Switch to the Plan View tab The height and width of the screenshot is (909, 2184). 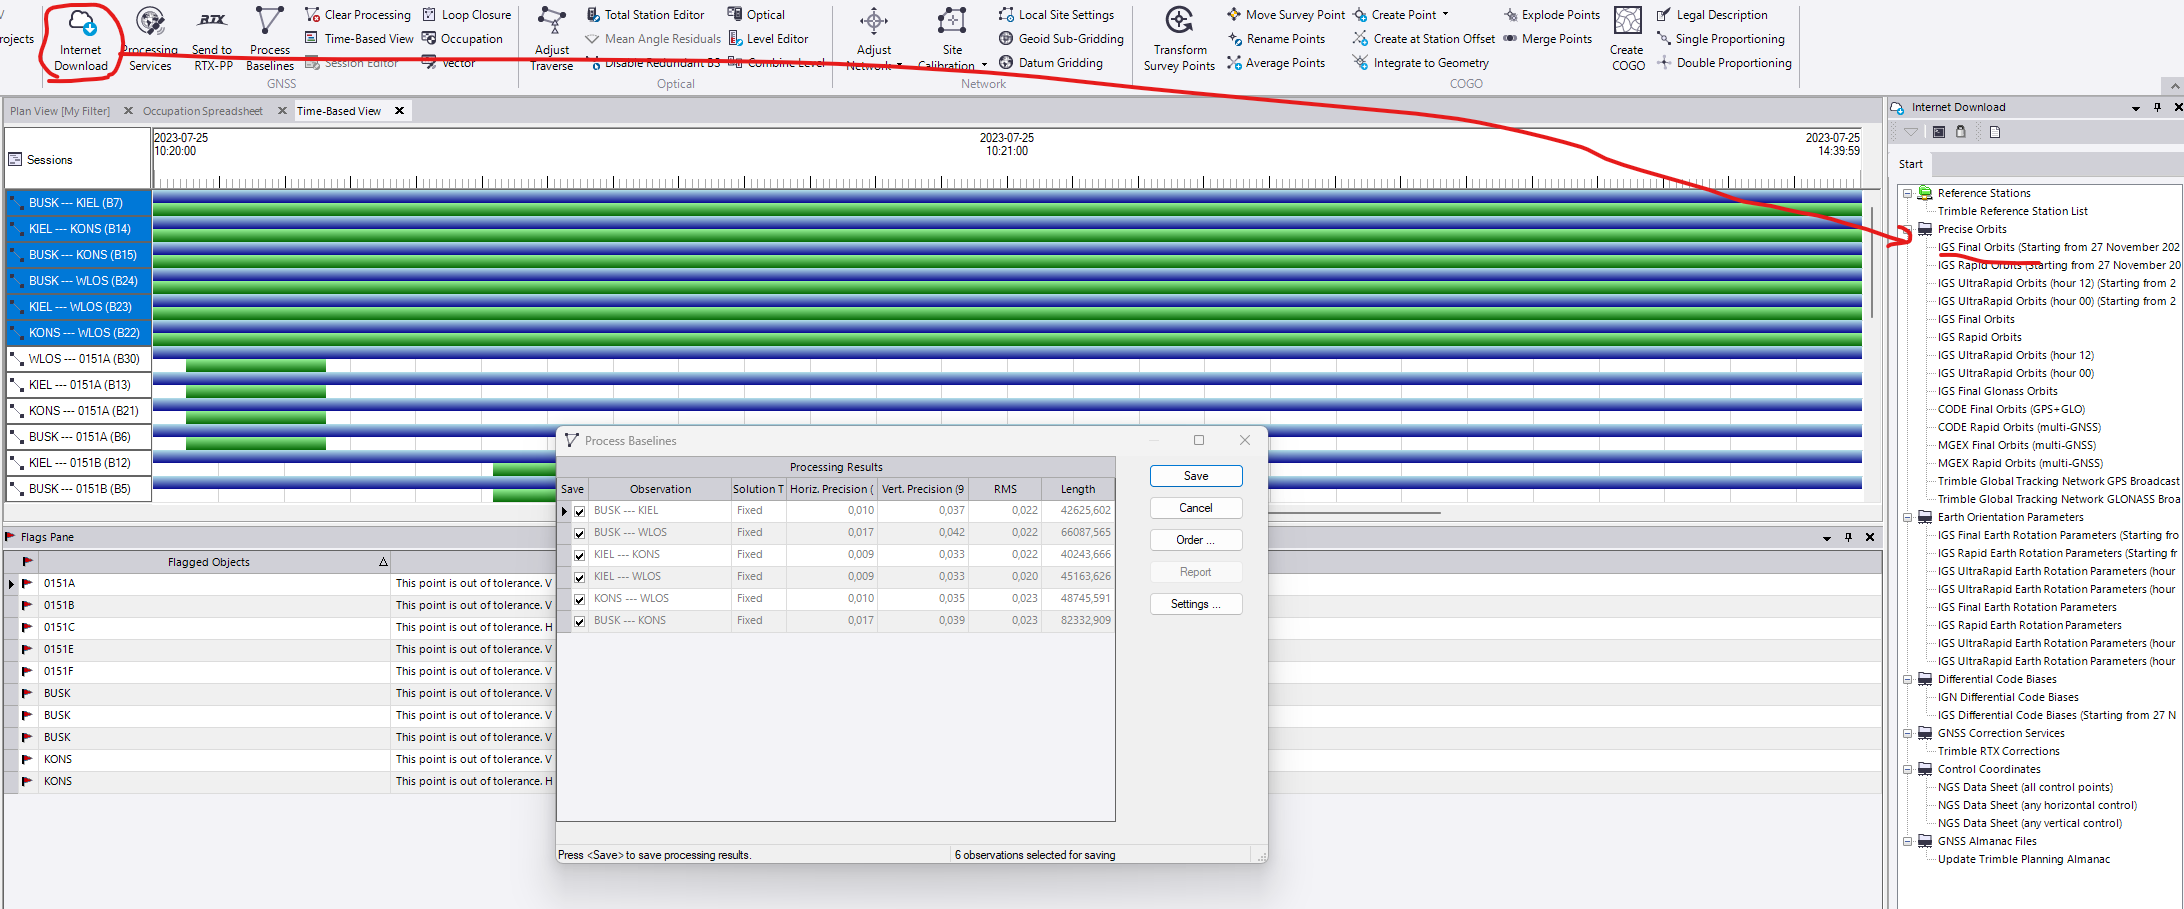tap(60, 111)
